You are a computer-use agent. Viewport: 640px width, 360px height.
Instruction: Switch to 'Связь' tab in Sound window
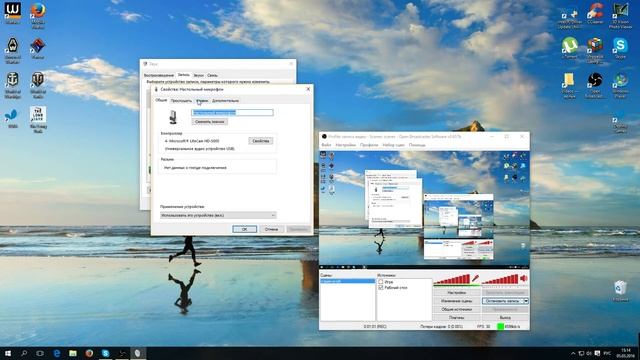[212, 75]
